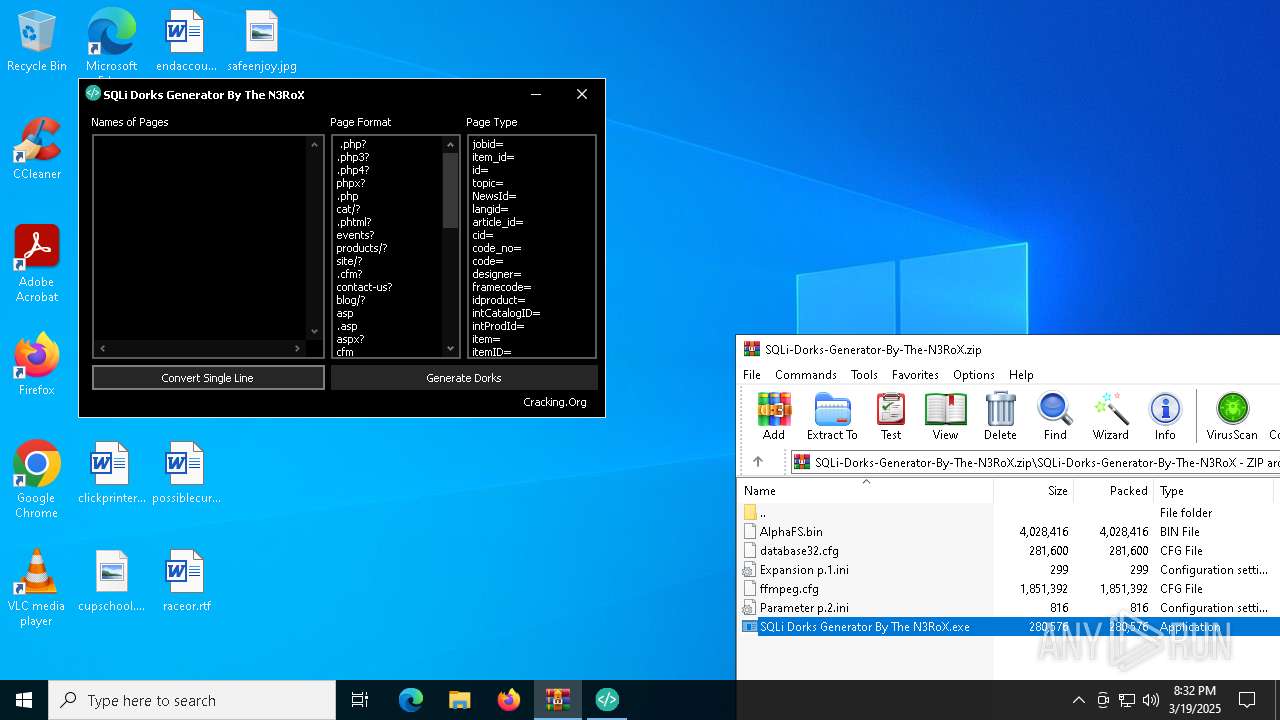Go up one folder in WinRAR
The image size is (1280, 720).
pyautogui.click(x=758, y=462)
